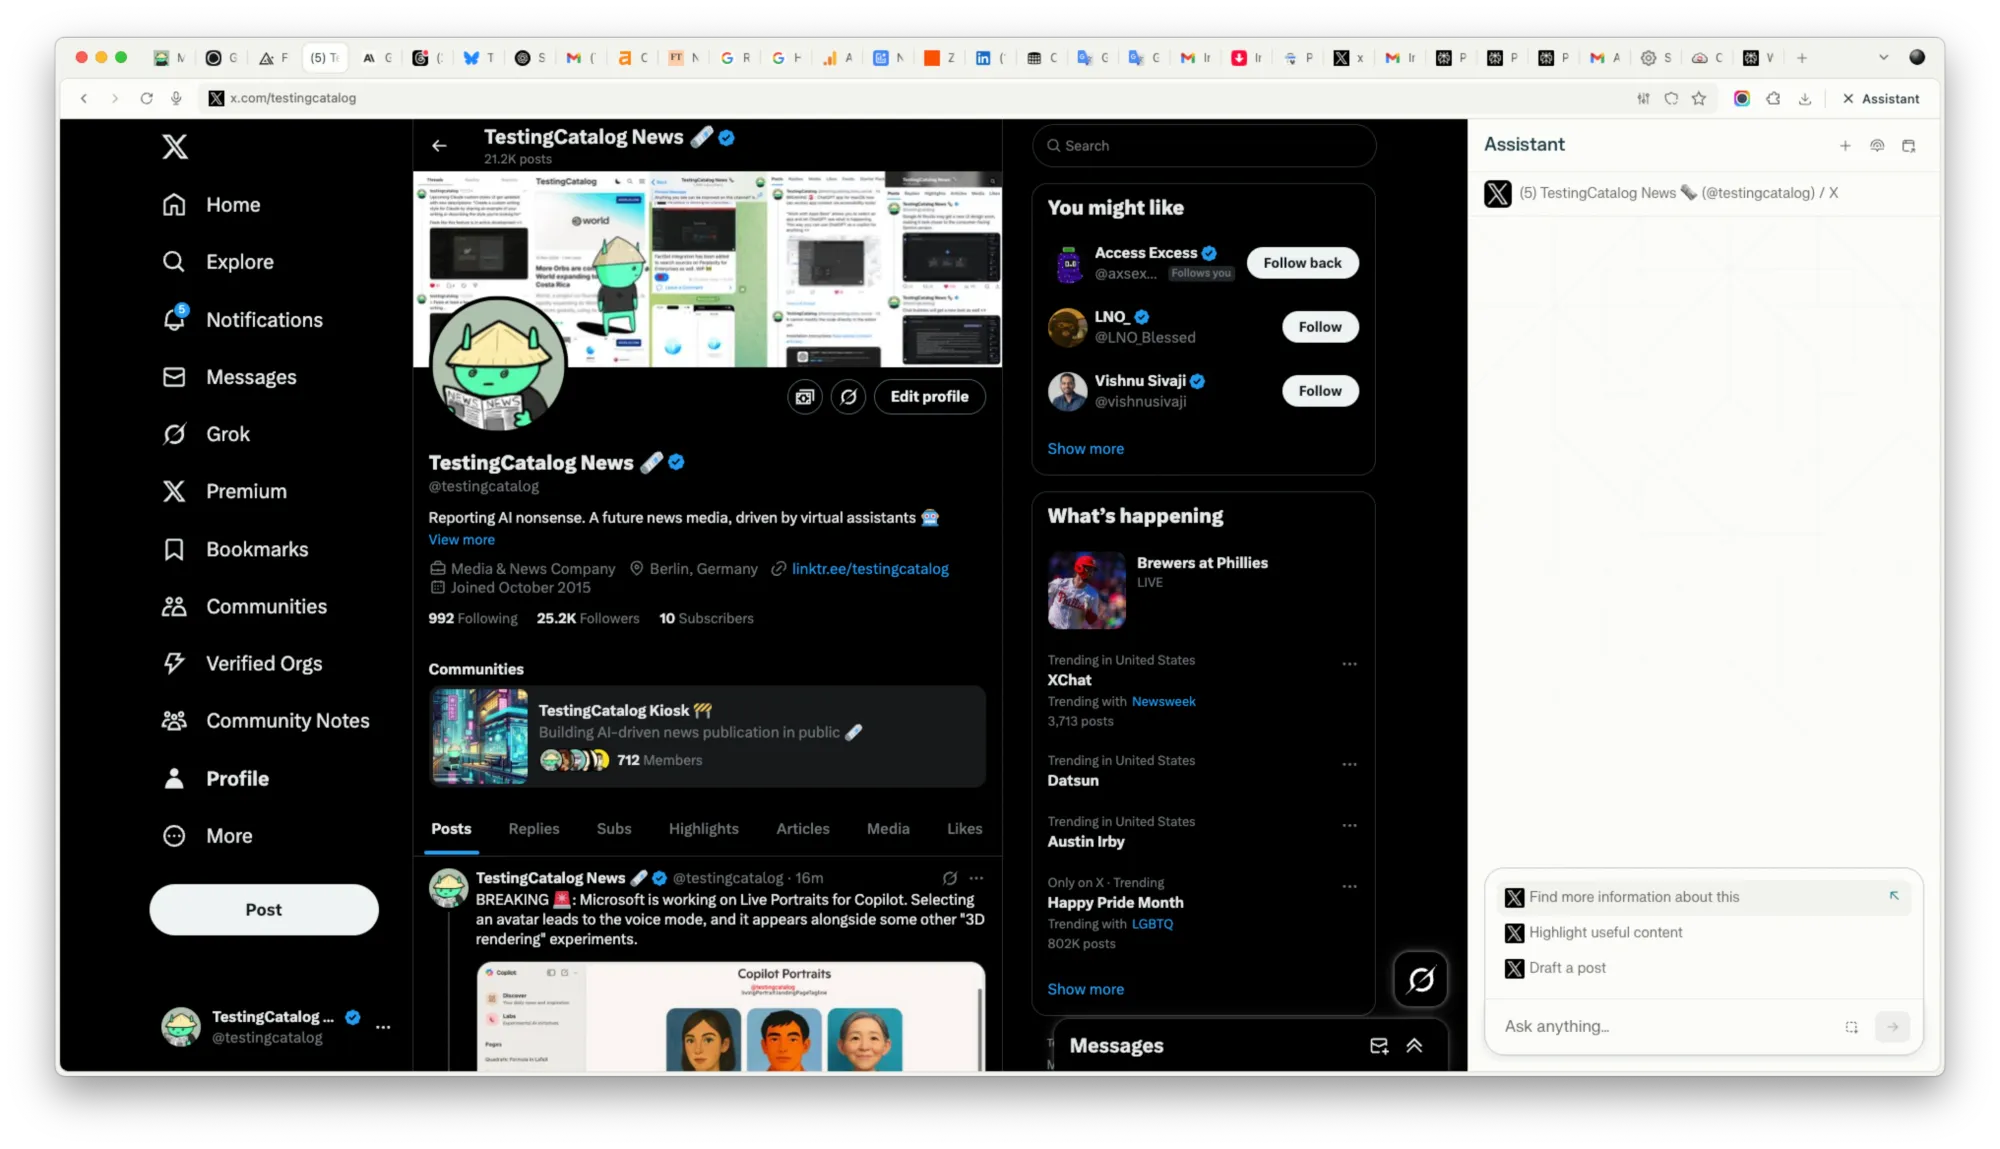Open the account menu beside TestingCatalog News

click(x=384, y=1027)
